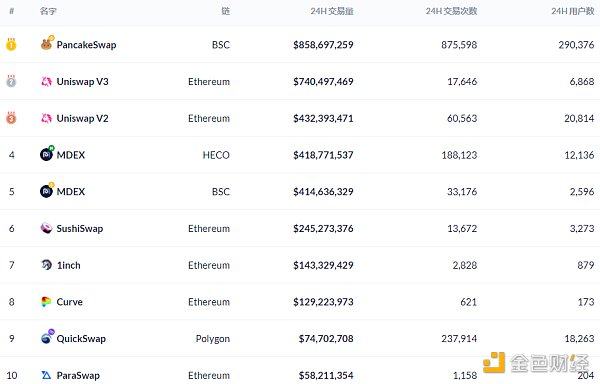Image resolution: width=600 pixels, height=384 pixels.
Task: Open the SushiSwap name link
Action: tap(80, 229)
